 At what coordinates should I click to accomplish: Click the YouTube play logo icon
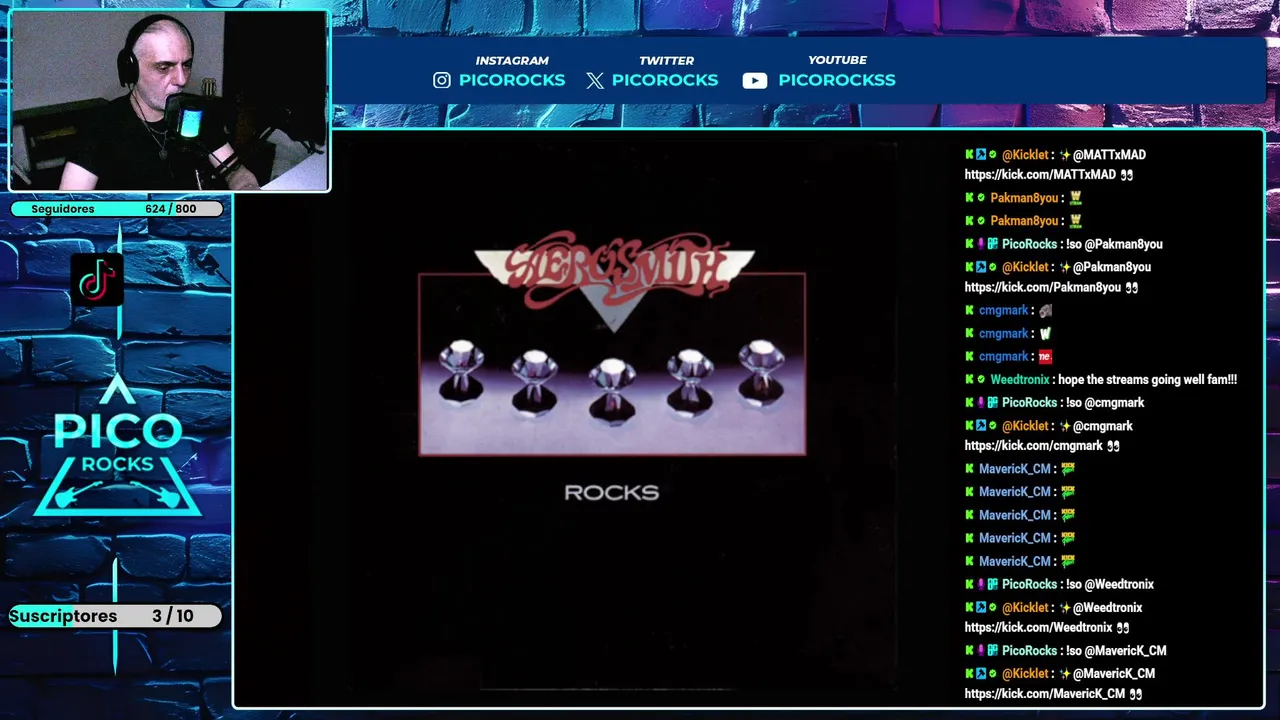pyautogui.click(x=755, y=81)
